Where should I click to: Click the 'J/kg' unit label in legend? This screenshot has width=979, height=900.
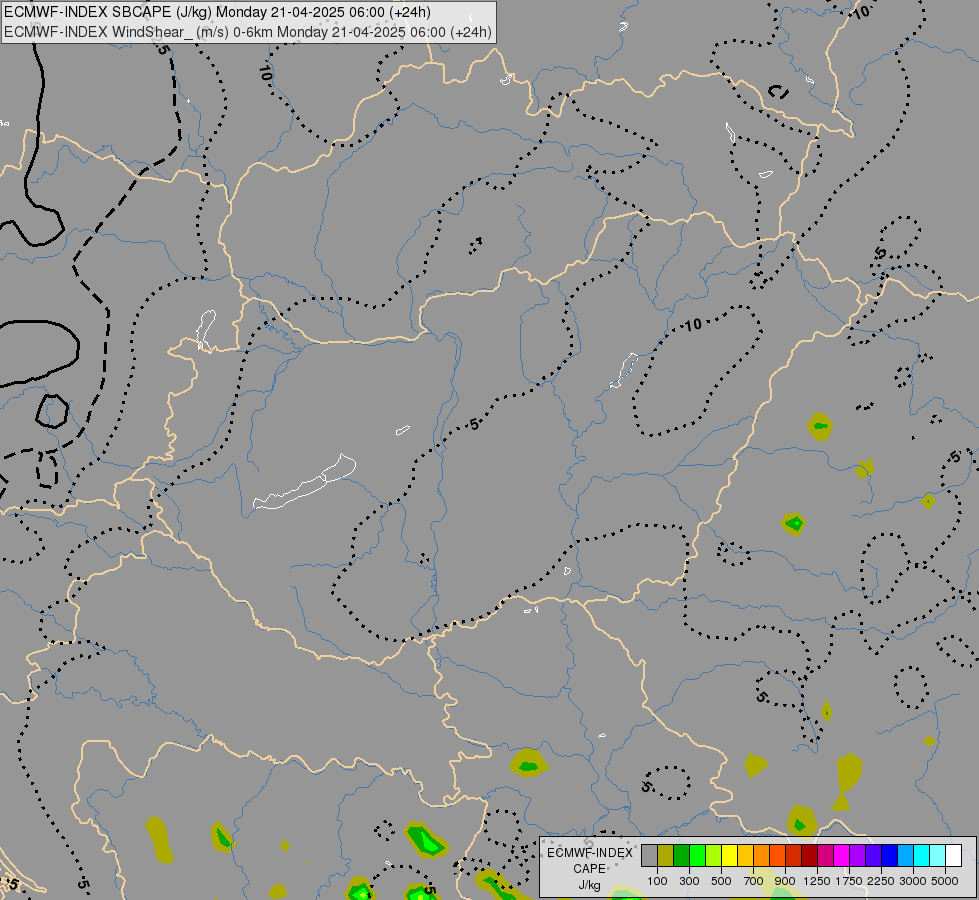coord(589,885)
